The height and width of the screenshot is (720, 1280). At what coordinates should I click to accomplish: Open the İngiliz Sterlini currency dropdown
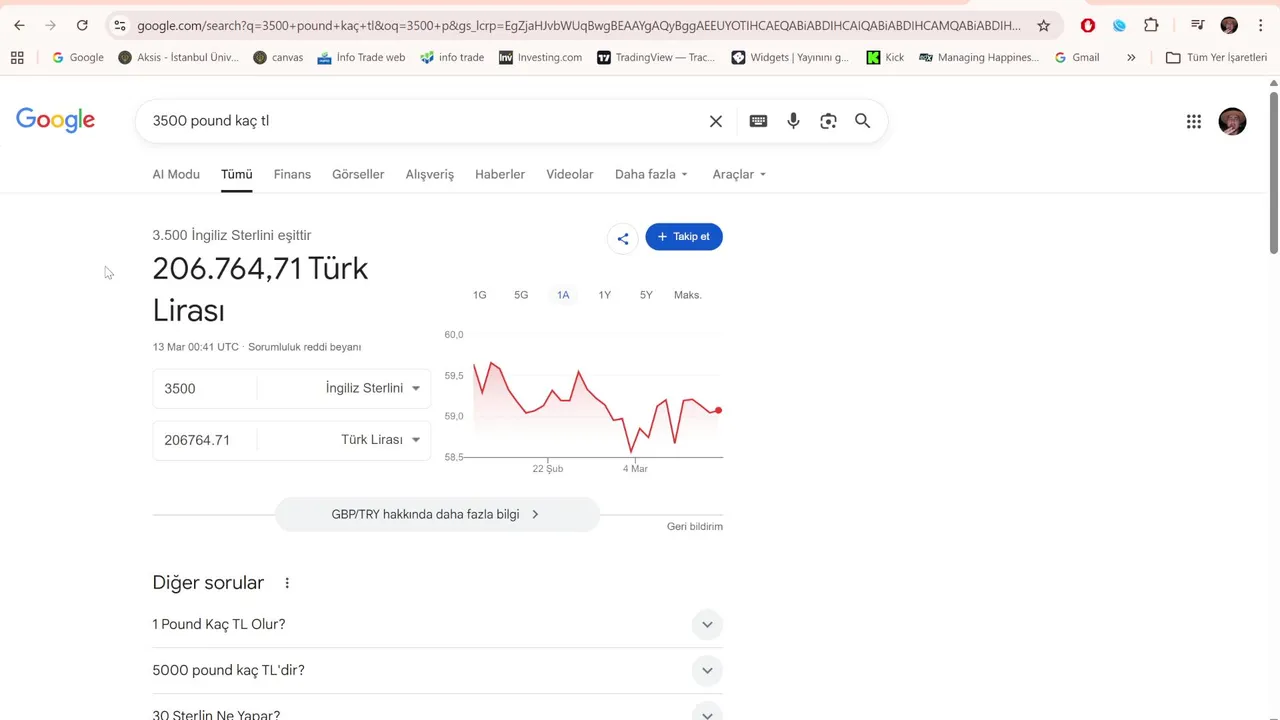372,388
